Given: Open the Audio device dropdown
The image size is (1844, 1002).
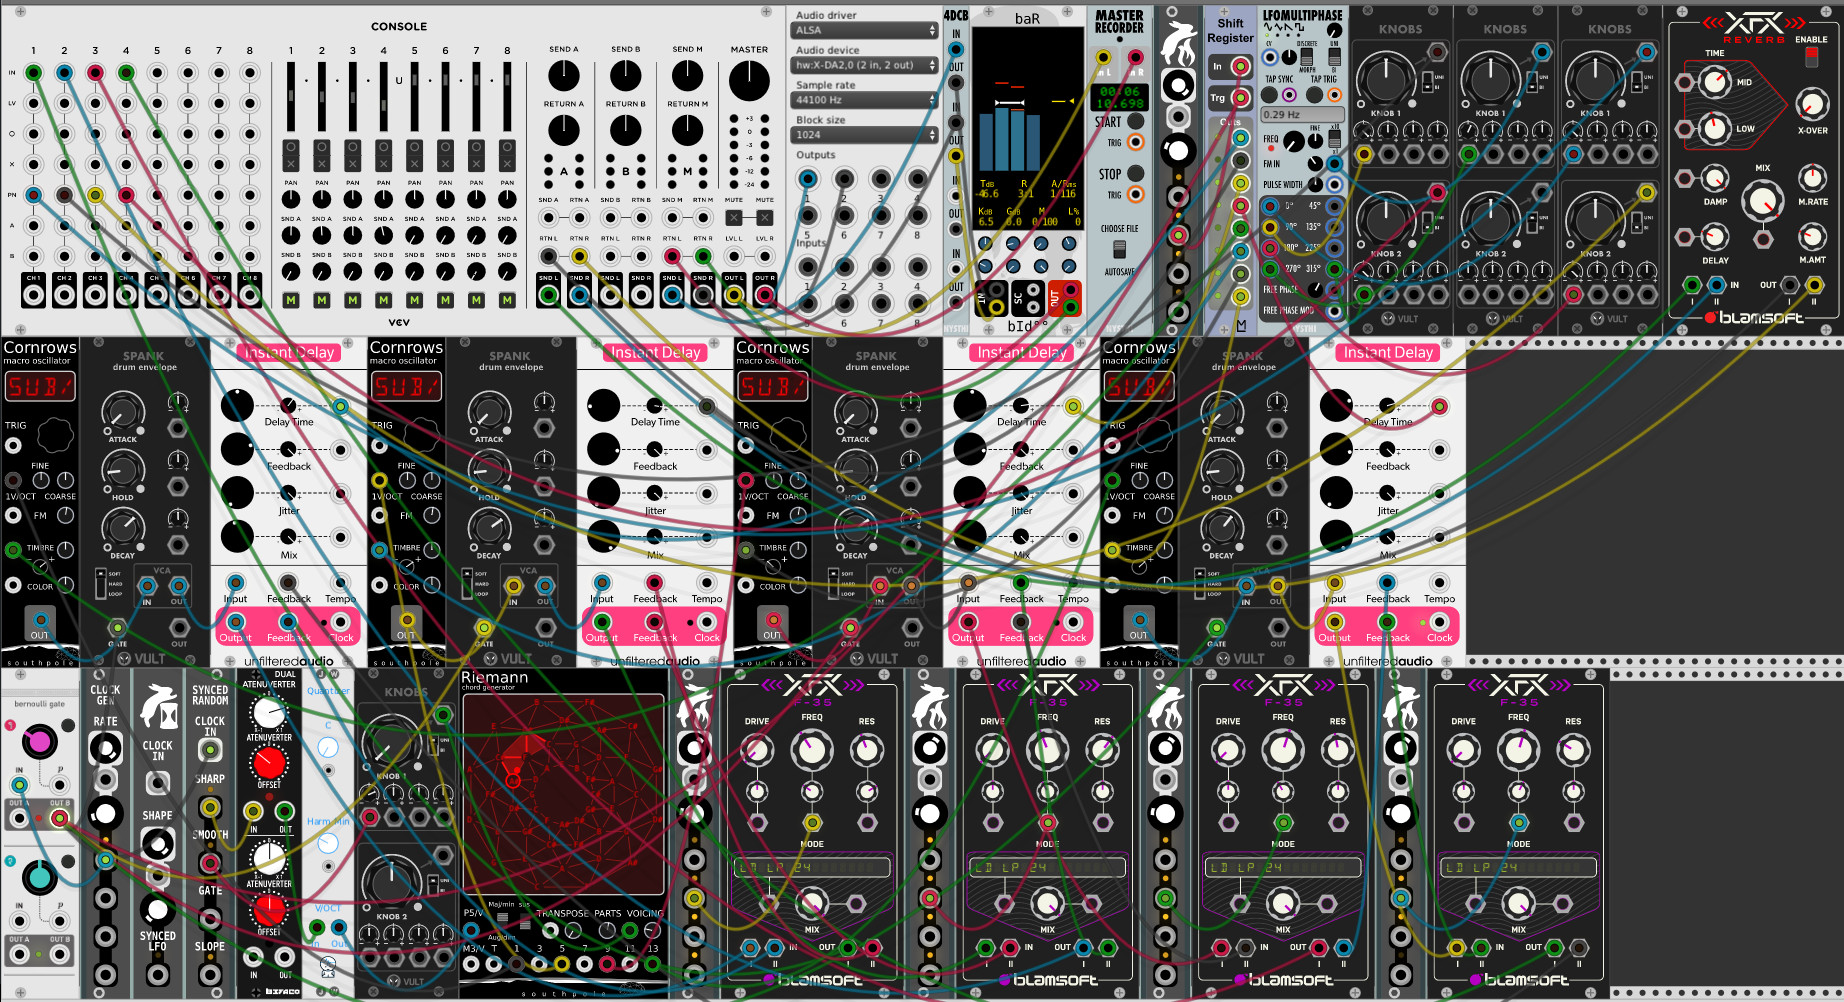Looking at the screenshot, I should [865, 65].
